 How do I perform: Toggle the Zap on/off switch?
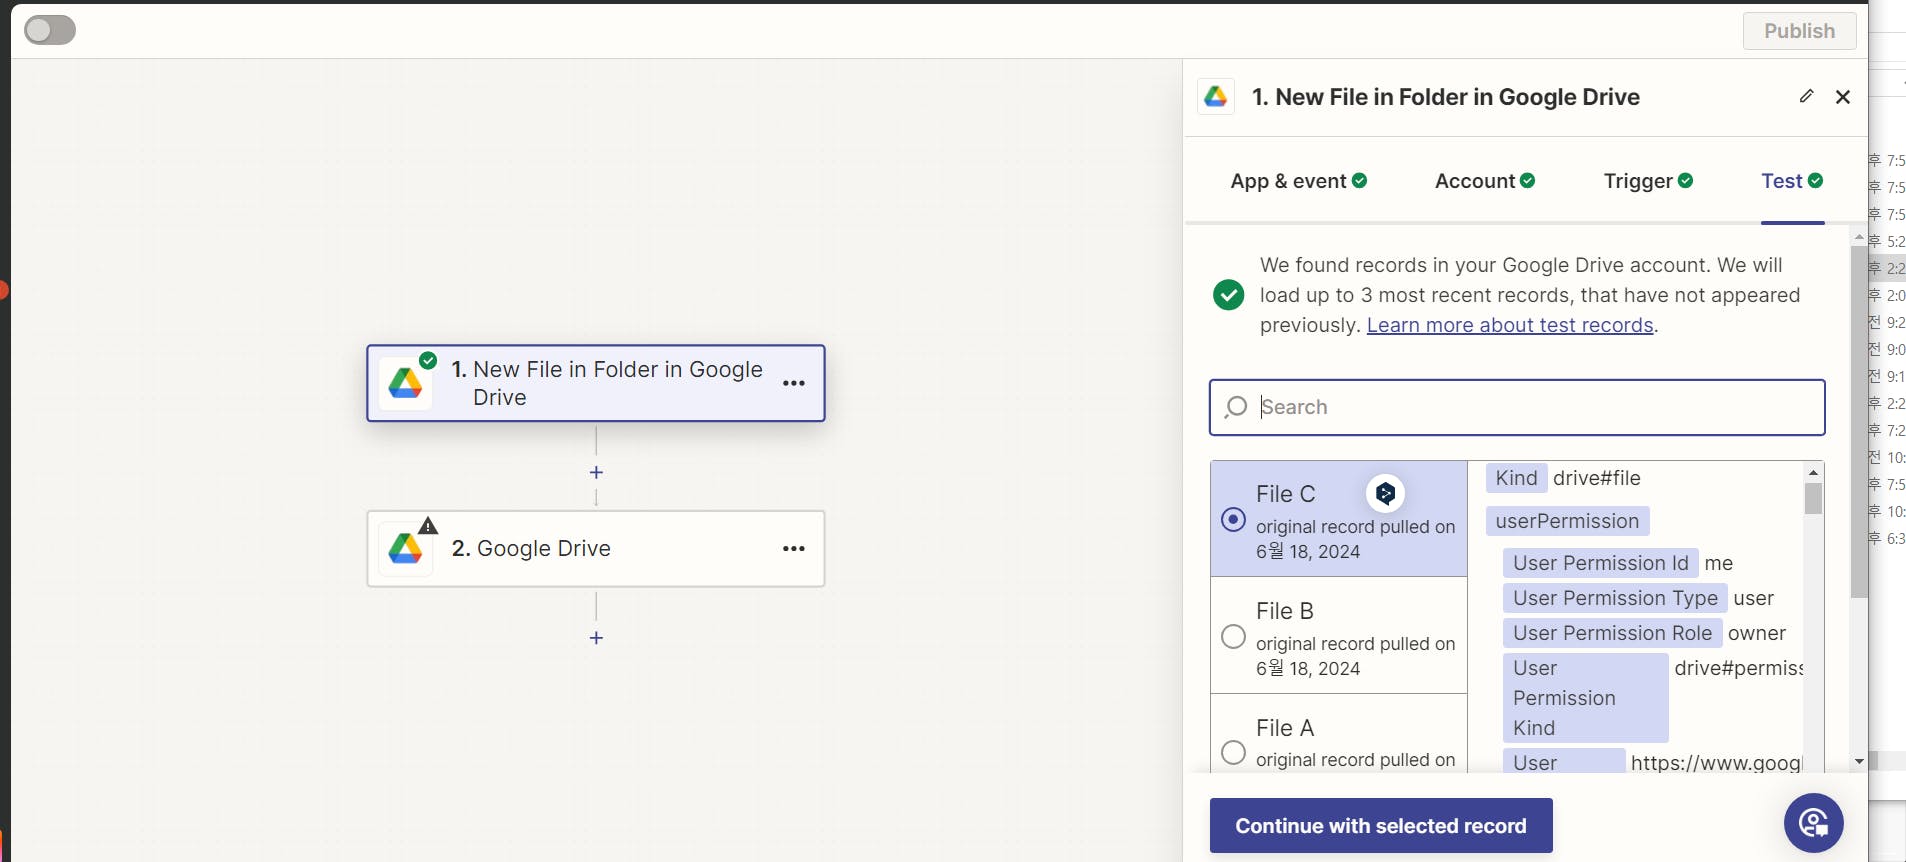tap(50, 30)
